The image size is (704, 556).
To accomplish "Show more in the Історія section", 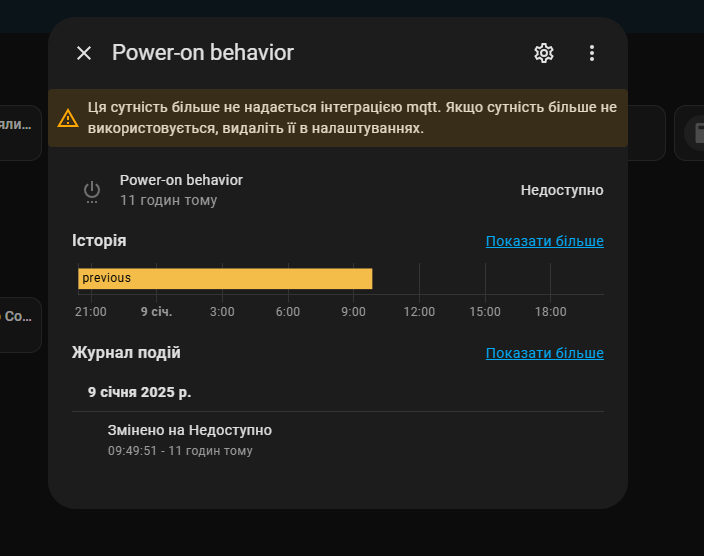I will pos(544,241).
